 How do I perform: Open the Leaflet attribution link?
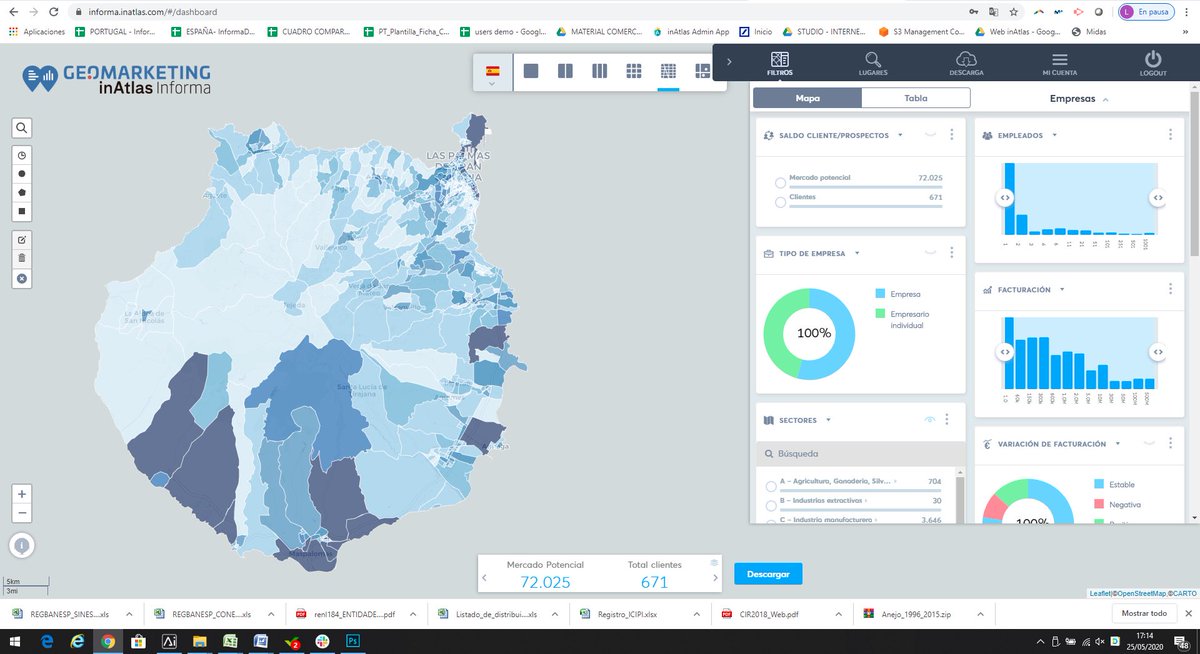pyautogui.click(x=1100, y=594)
